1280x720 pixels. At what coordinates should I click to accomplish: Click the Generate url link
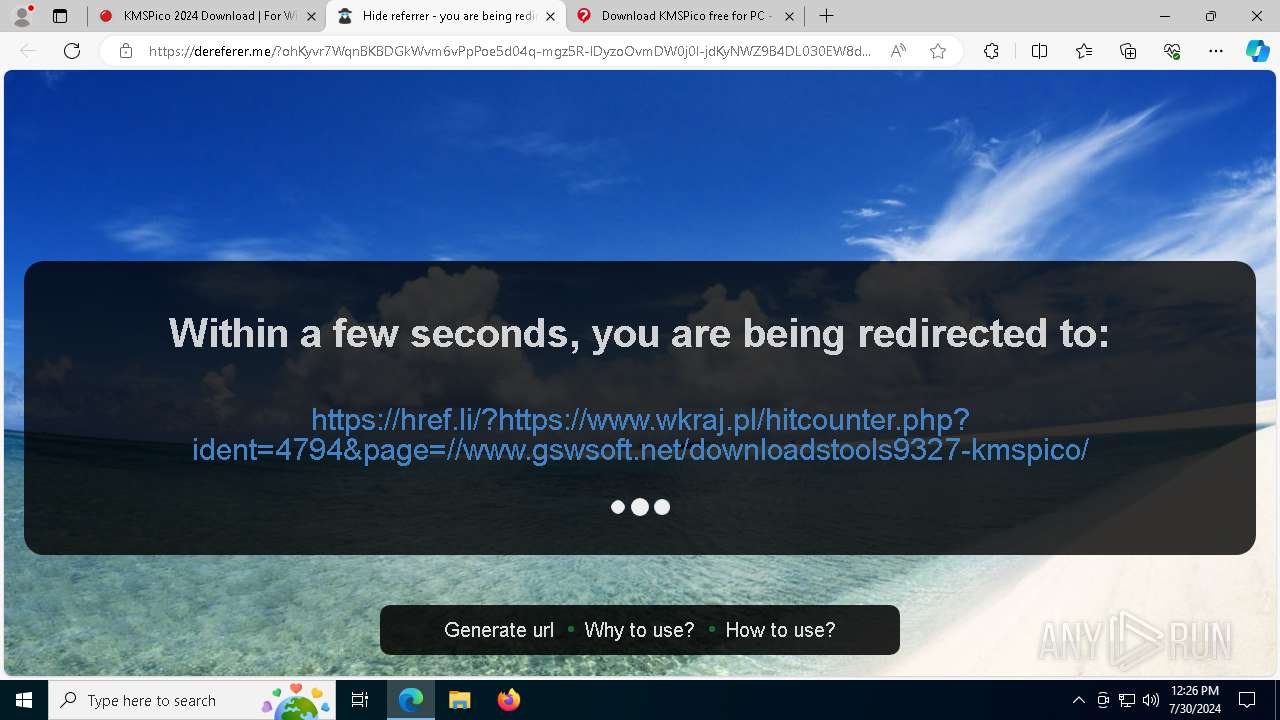(499, 630)
